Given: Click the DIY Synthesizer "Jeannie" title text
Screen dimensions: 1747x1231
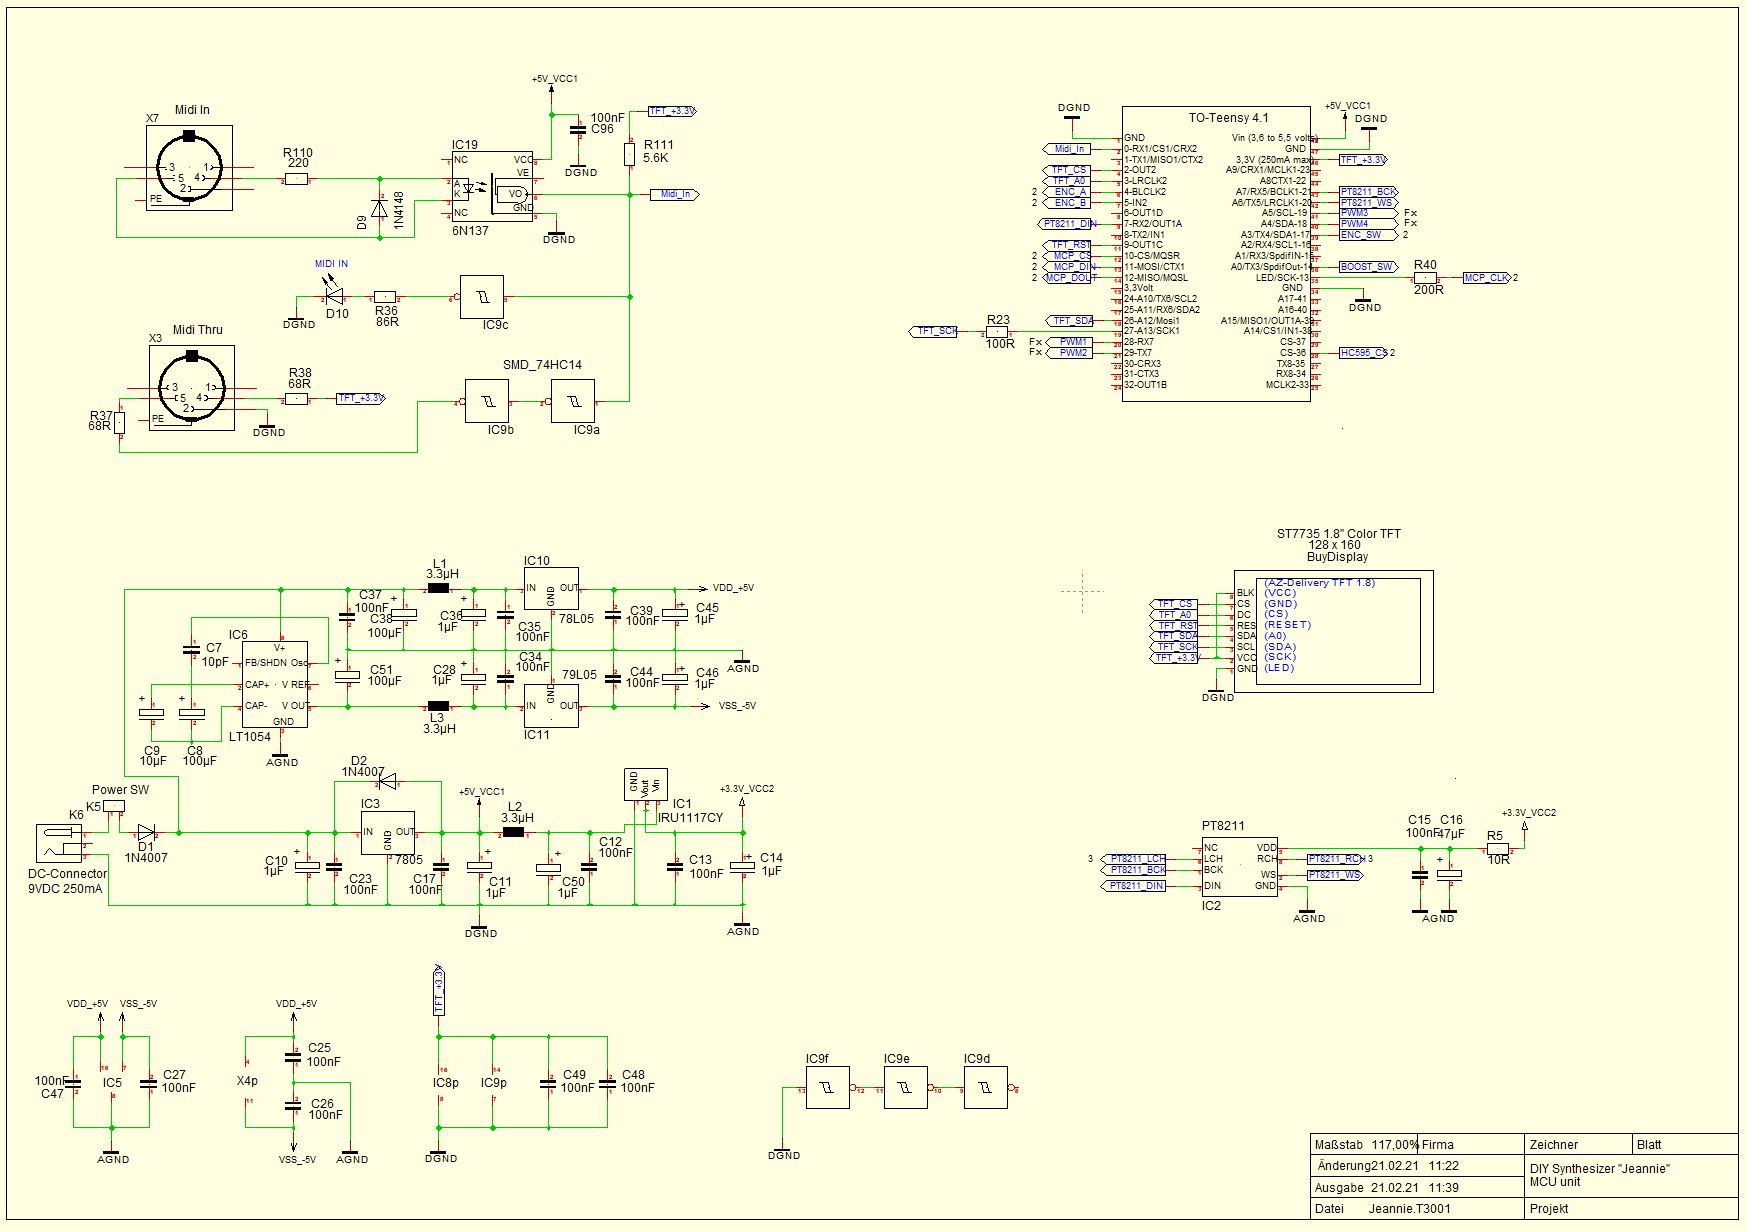Looking at the screenshot, I should tap(1599, 1168).
